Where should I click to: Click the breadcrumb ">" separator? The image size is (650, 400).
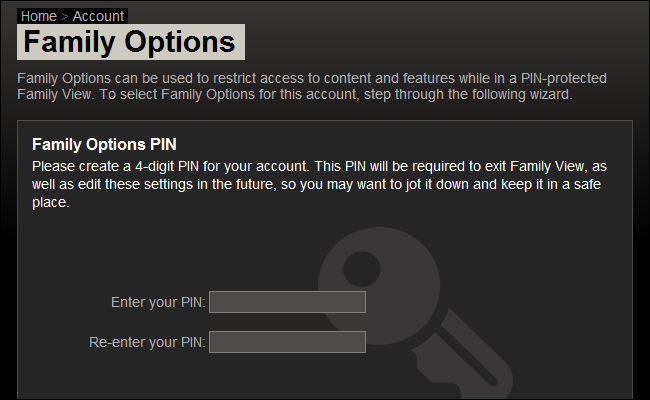[65, 16]
